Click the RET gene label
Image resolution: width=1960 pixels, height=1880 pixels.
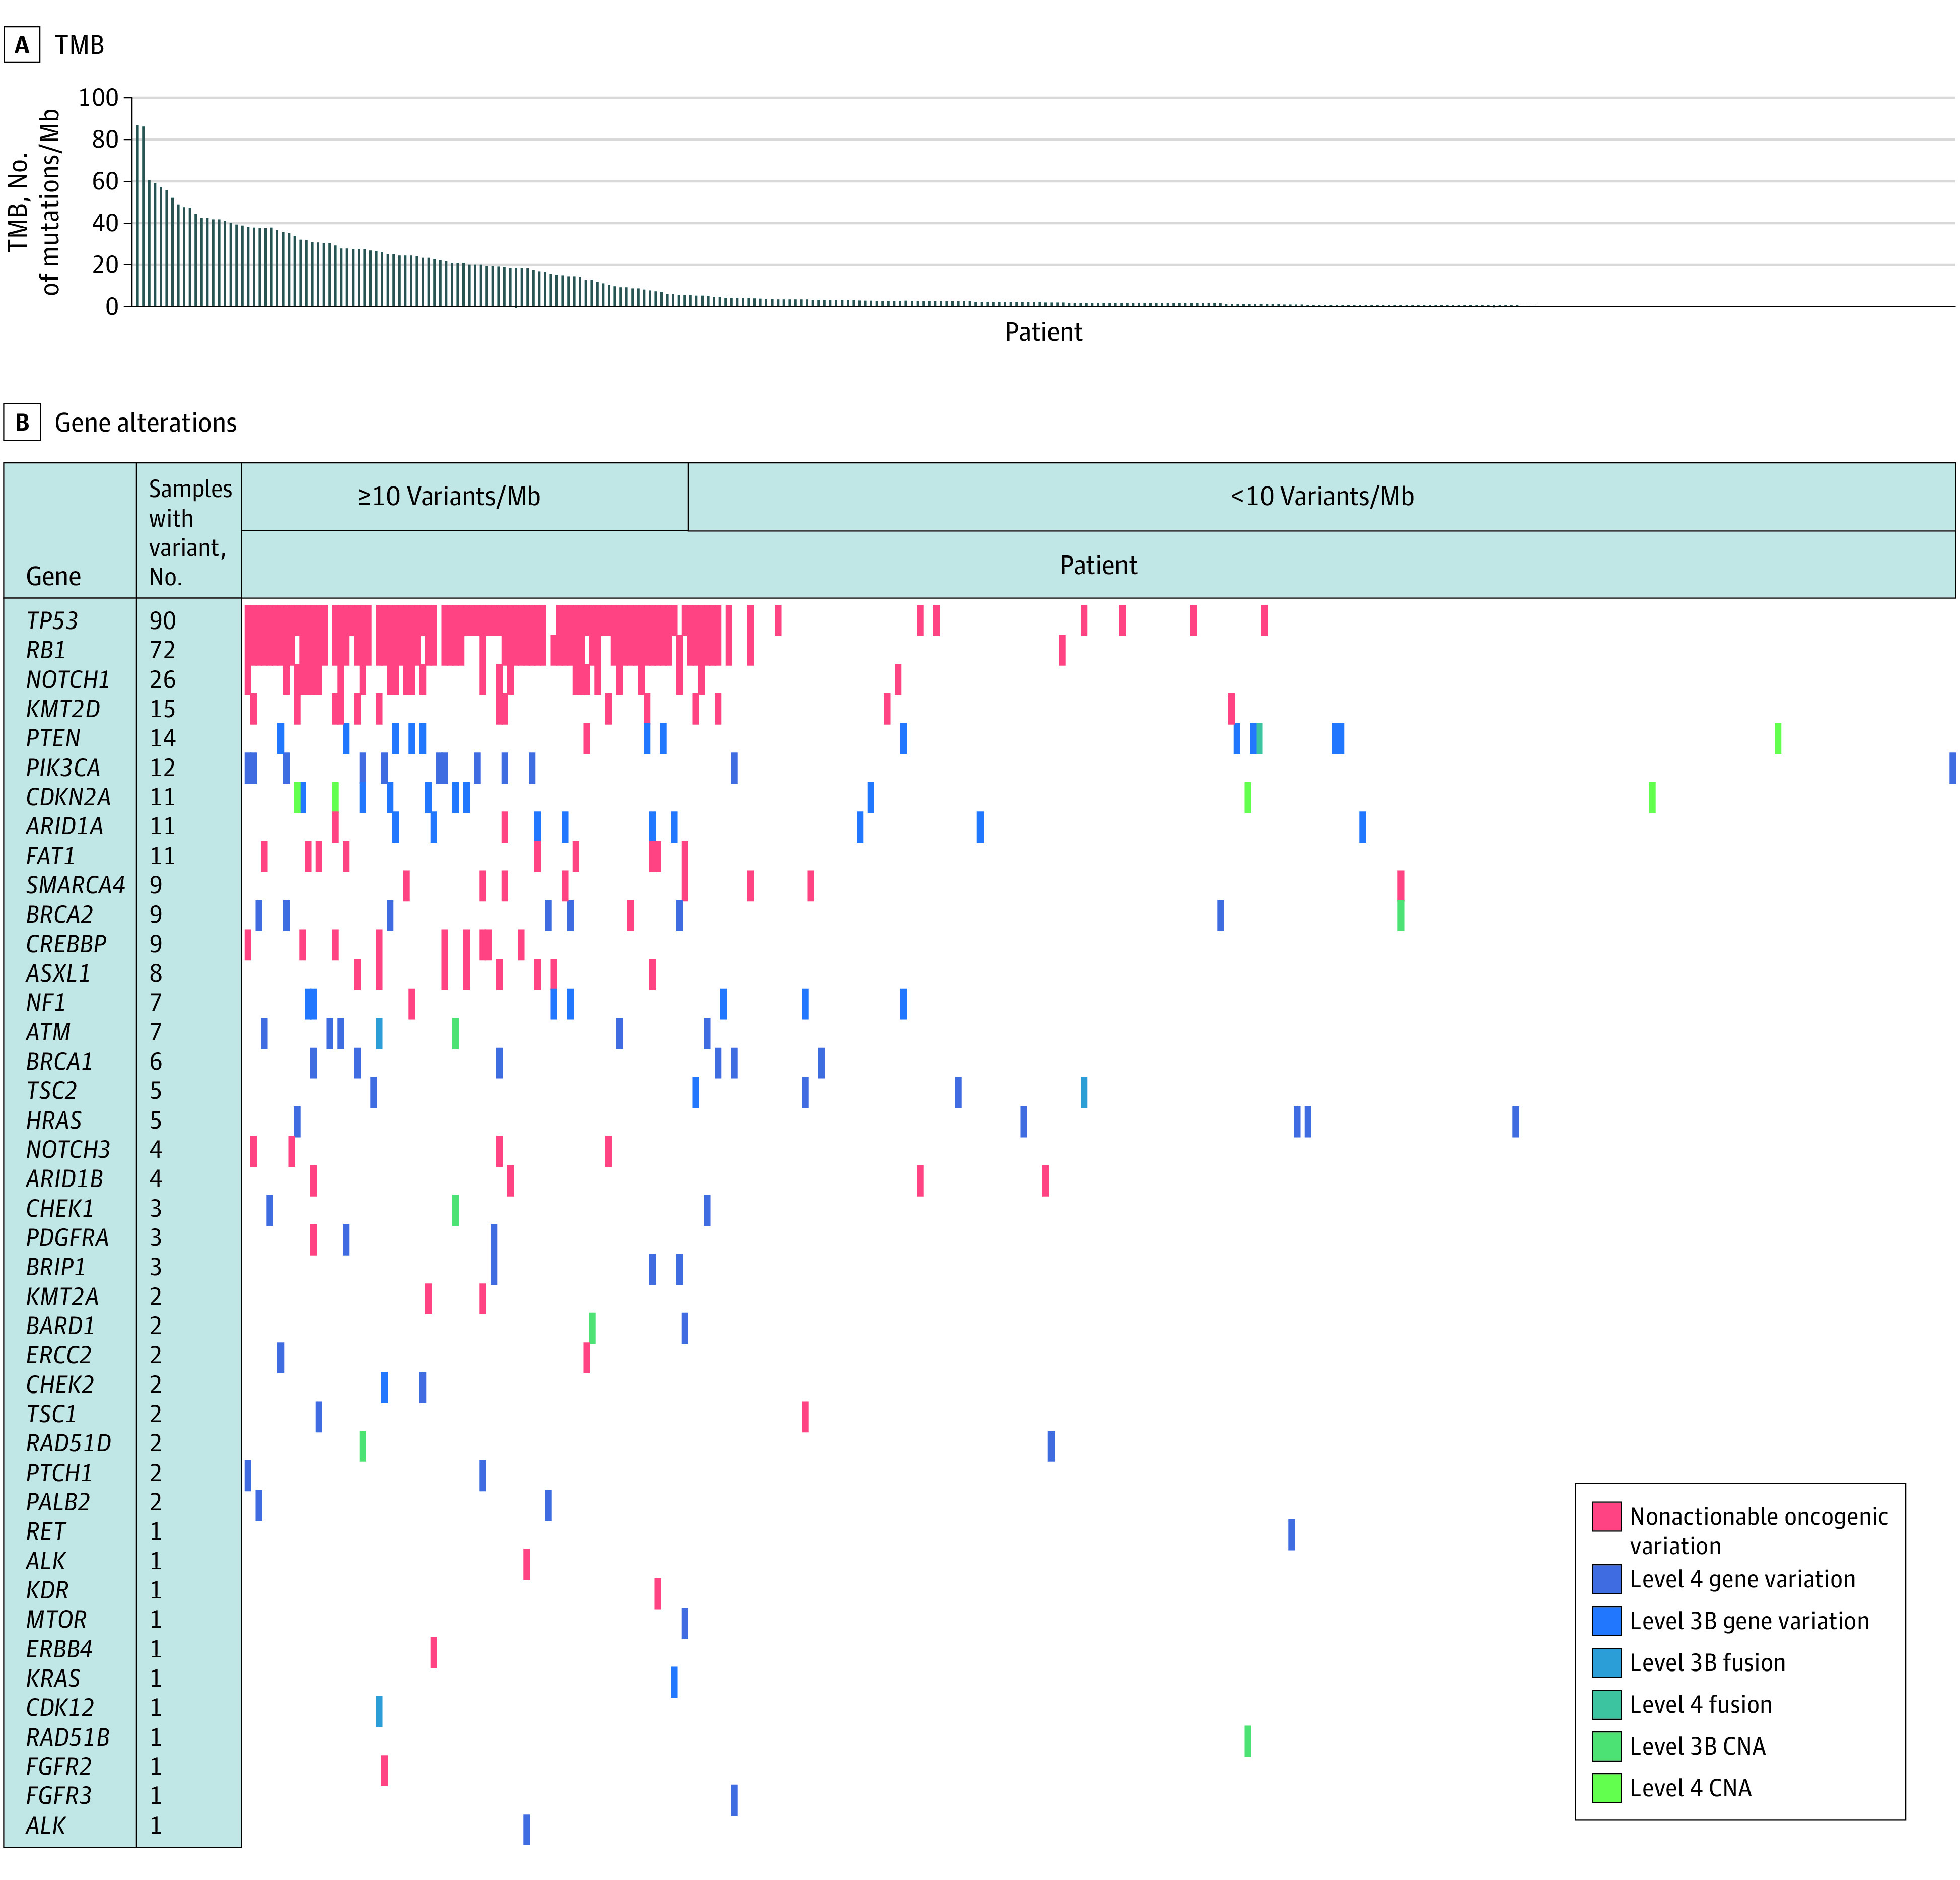[x=46, y=1531]
